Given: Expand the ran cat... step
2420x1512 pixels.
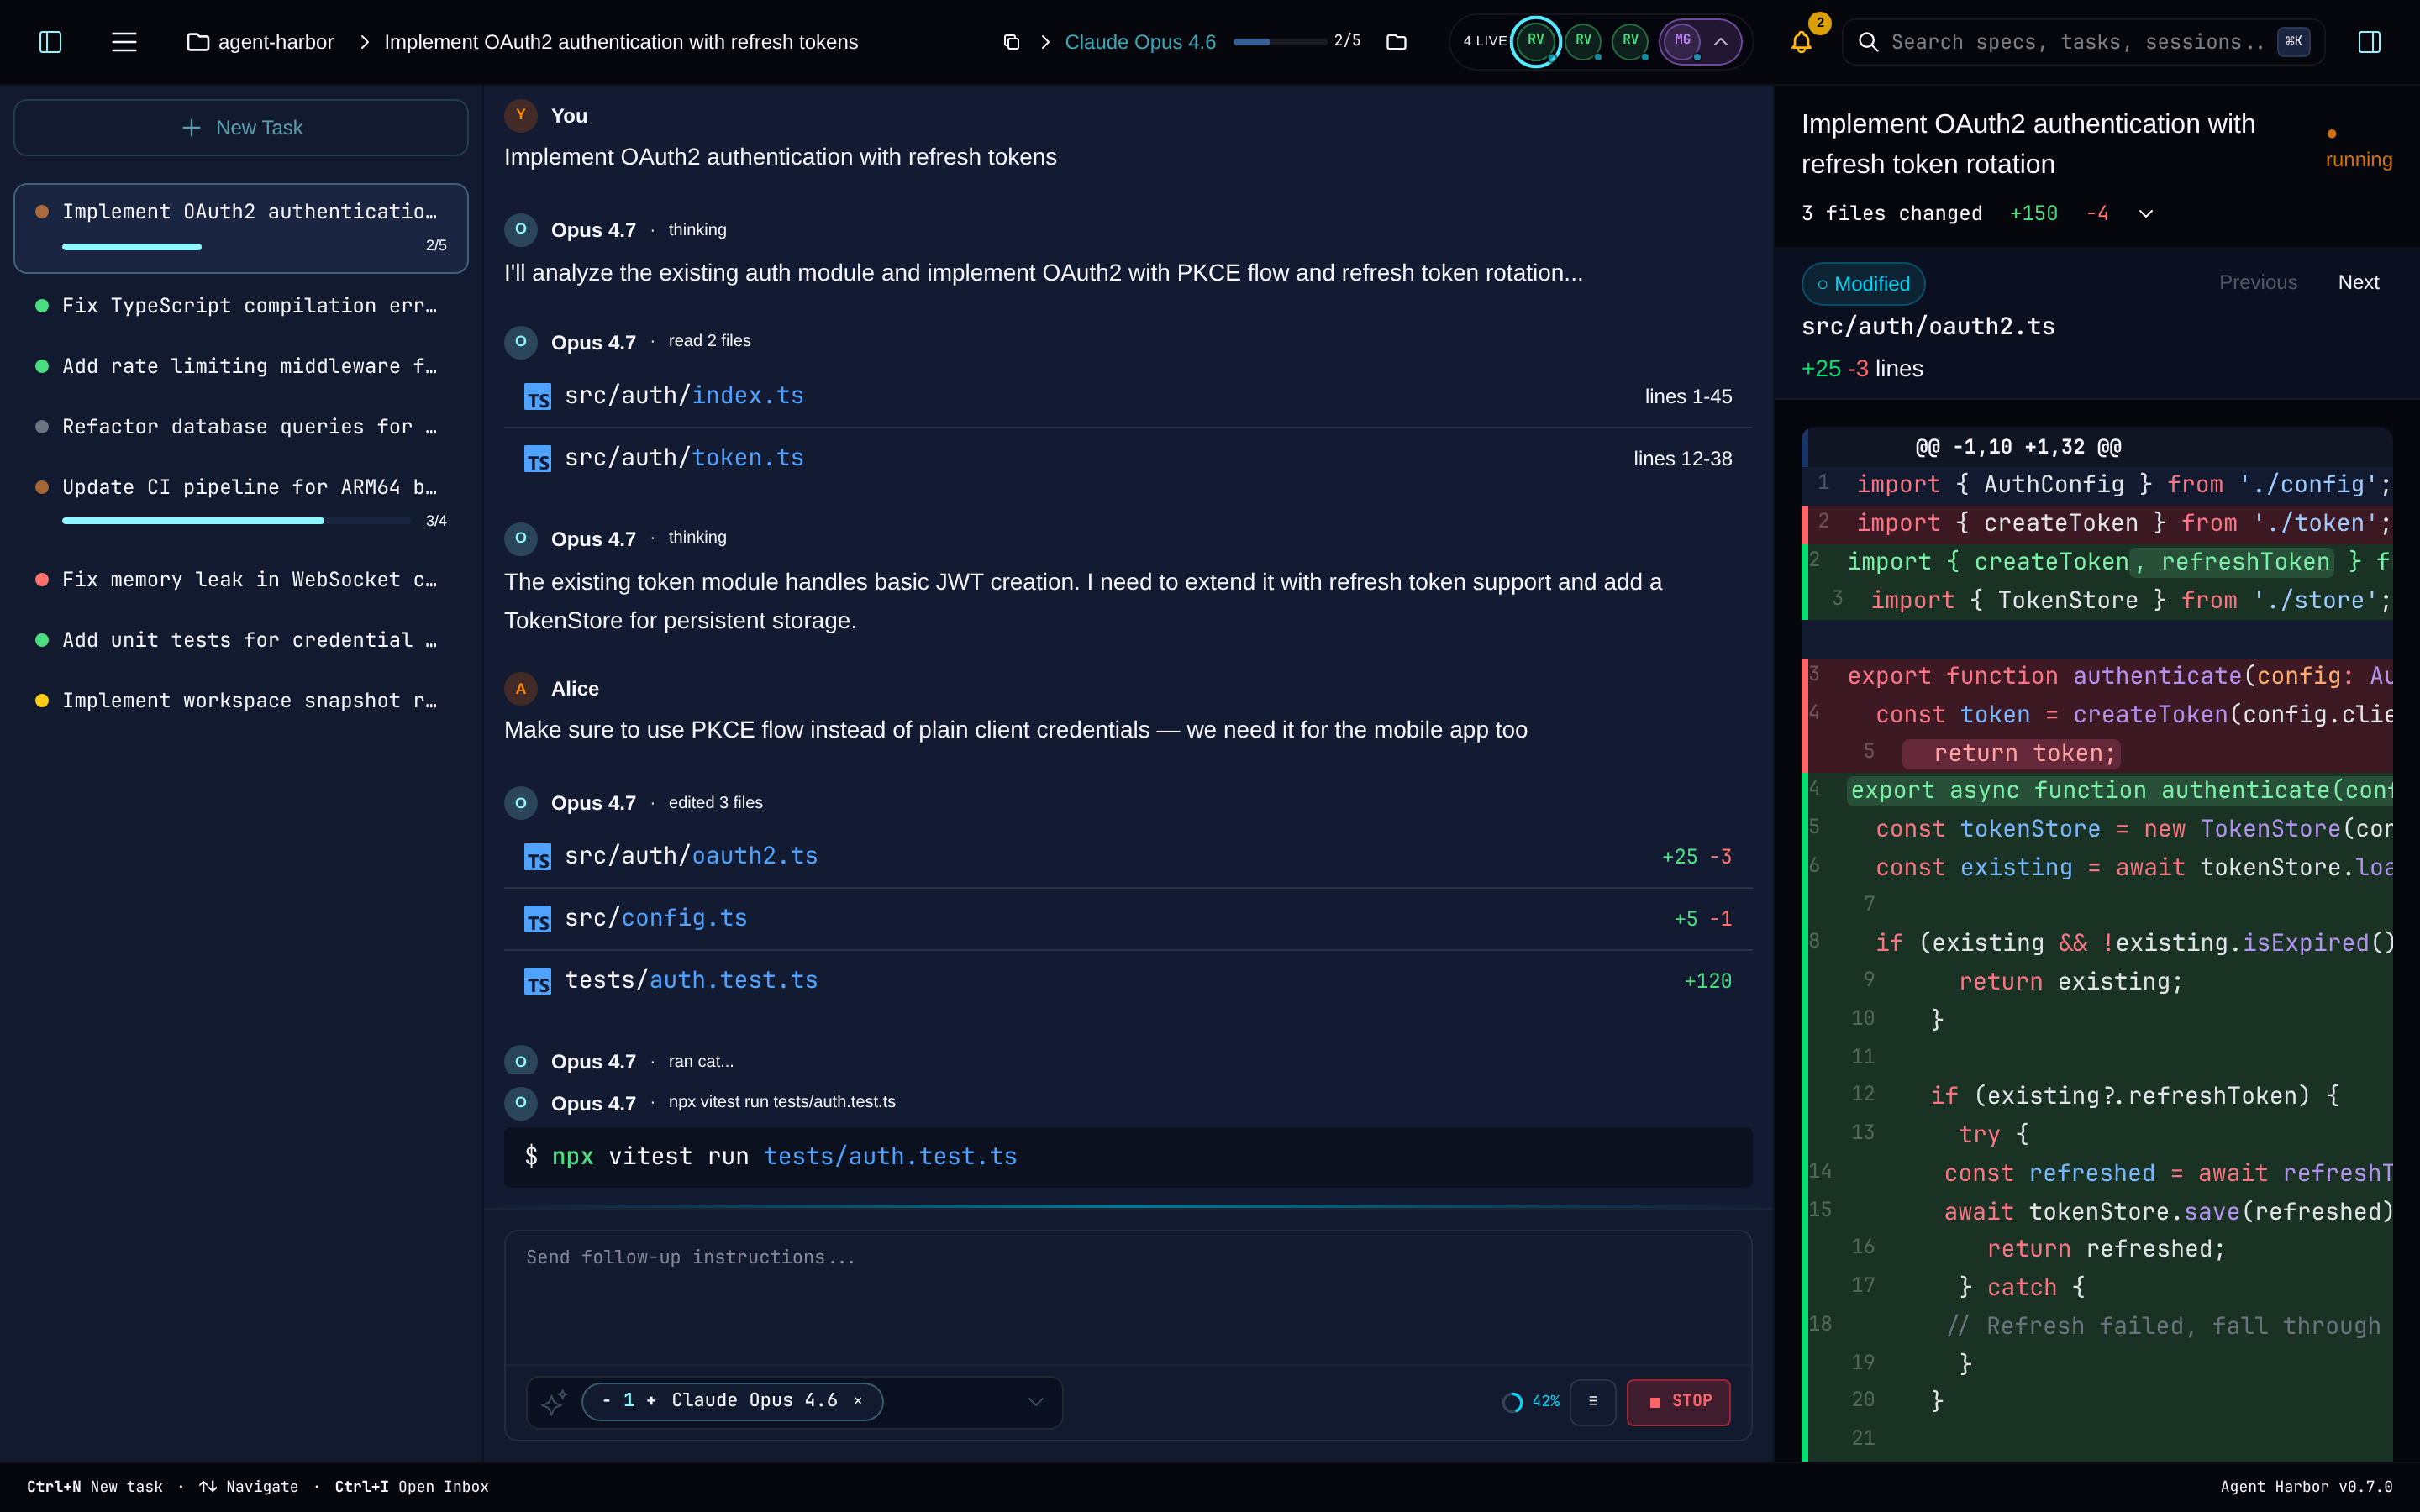Looking at the screenshot, I should coord(701,1061).
